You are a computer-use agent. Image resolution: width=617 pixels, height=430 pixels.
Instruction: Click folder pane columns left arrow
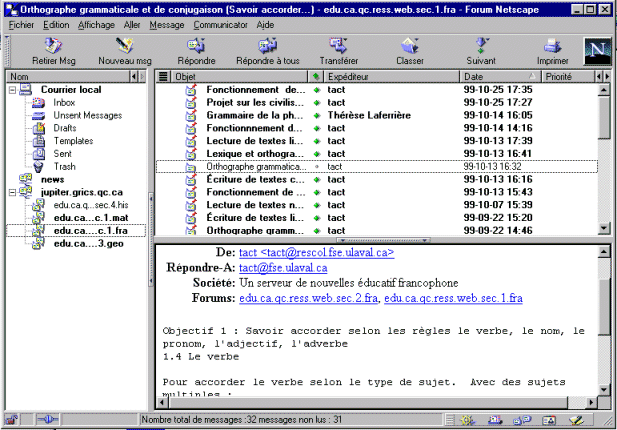(x=134, y=76)
